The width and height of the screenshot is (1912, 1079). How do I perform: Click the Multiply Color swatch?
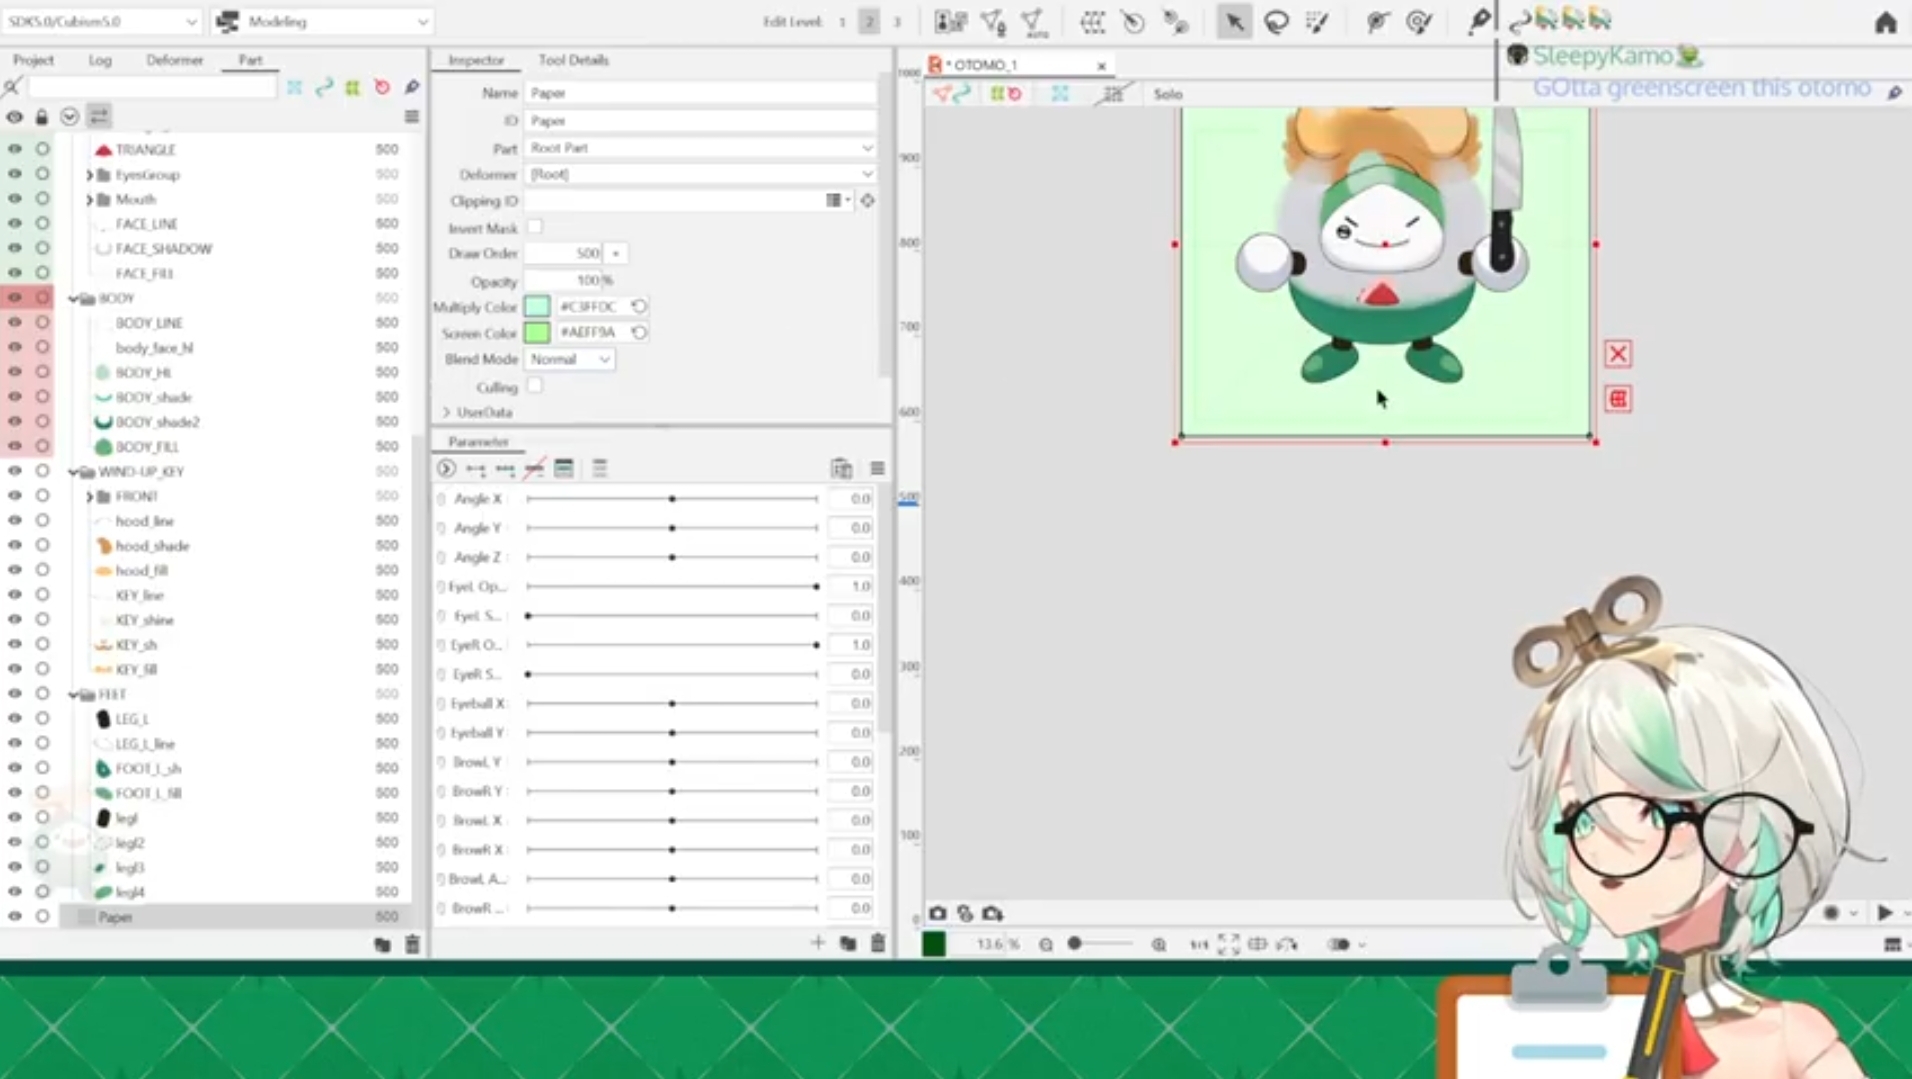(537, 306)
